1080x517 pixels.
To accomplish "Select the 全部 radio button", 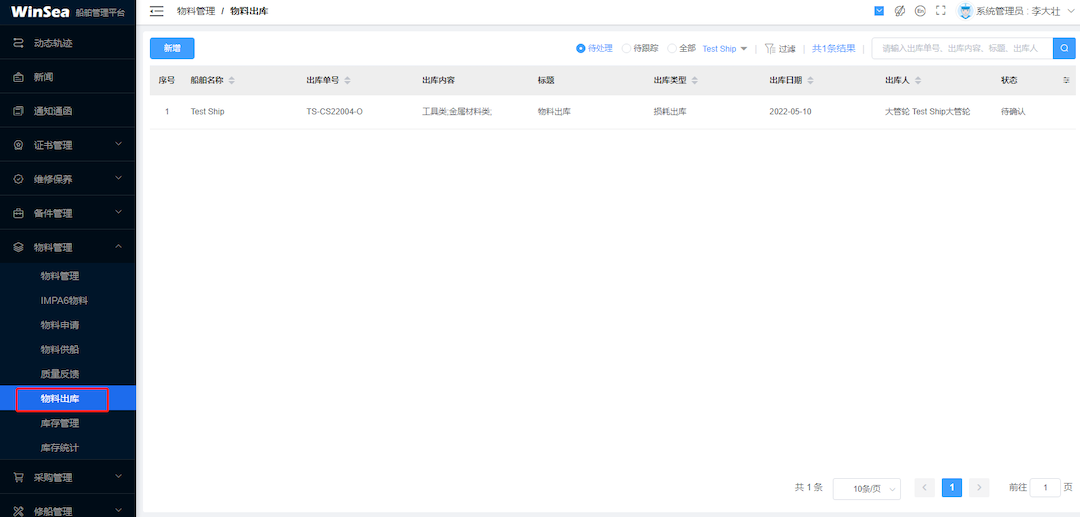I will (x=672, y=49).
